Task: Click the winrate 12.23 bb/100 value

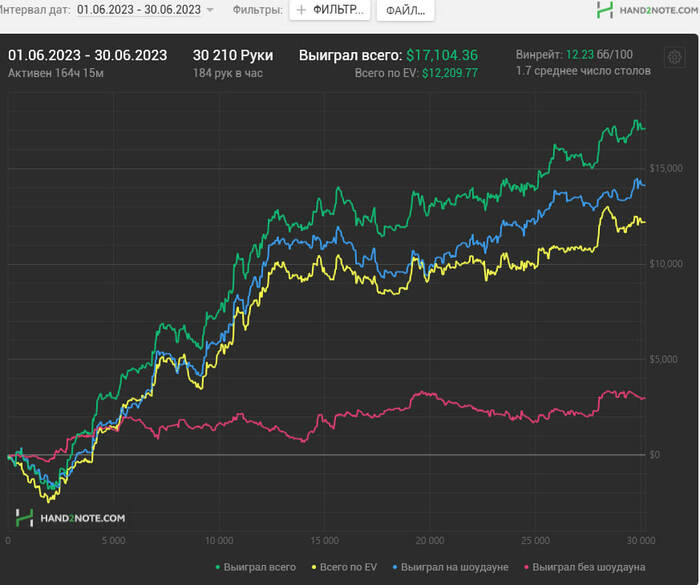Action: click(600, 54)
